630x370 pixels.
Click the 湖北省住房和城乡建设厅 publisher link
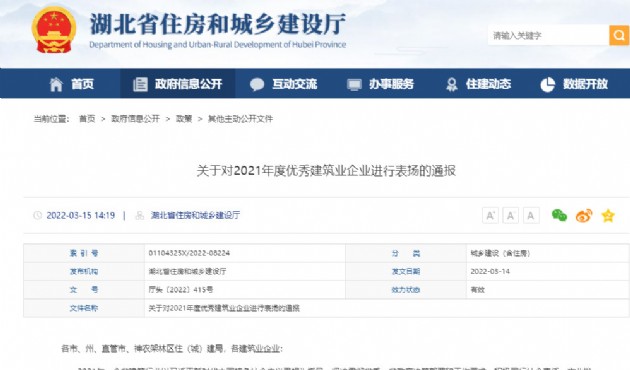[x=195, y=215]
